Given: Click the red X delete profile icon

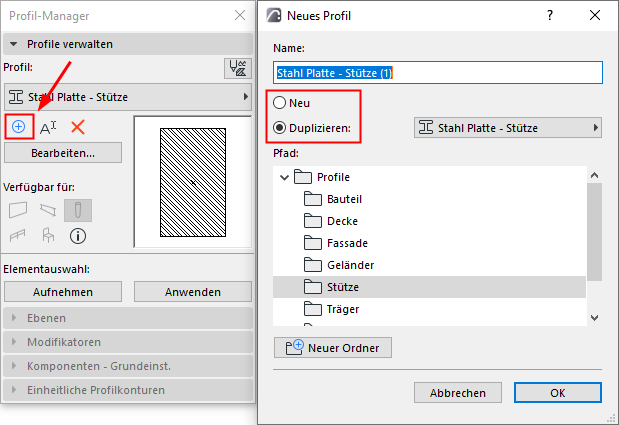Looking at the screenshot, I should point(78,127).
